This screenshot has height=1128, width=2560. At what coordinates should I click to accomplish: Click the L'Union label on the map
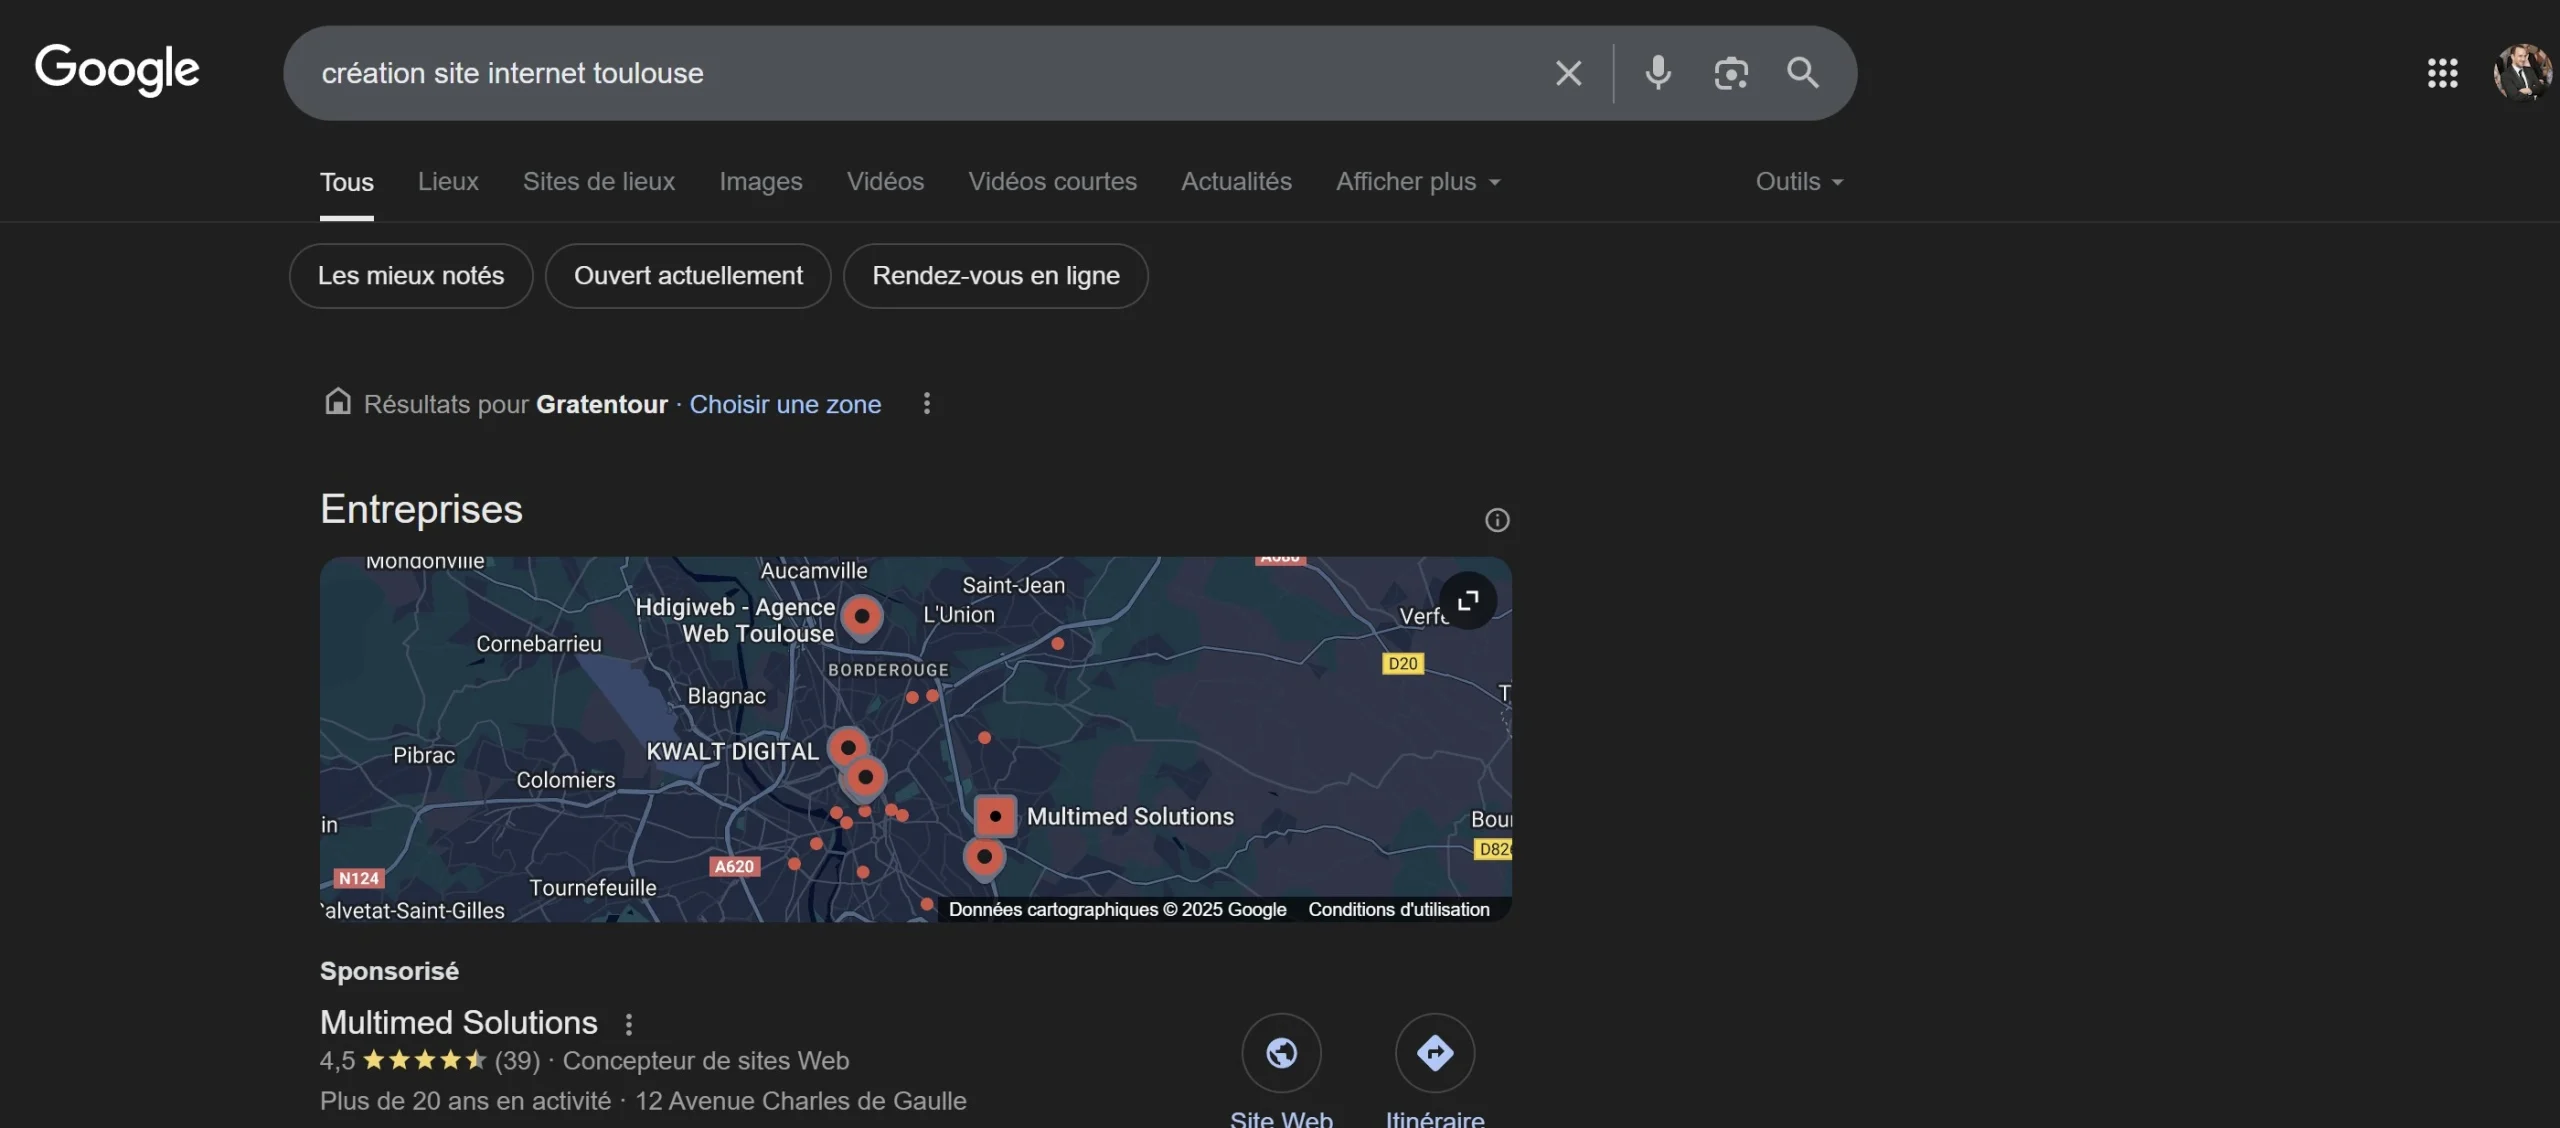[x=959, y=614]
